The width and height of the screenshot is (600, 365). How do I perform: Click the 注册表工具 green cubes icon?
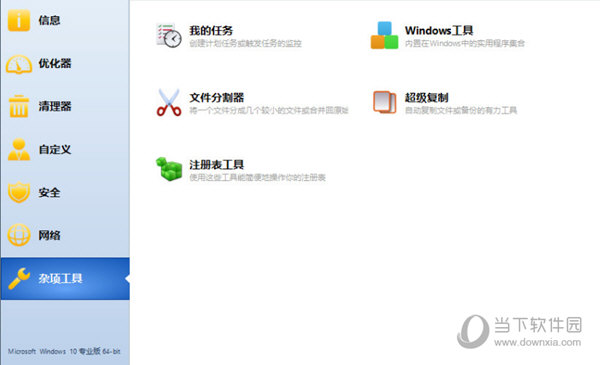[x=169, y=169]
